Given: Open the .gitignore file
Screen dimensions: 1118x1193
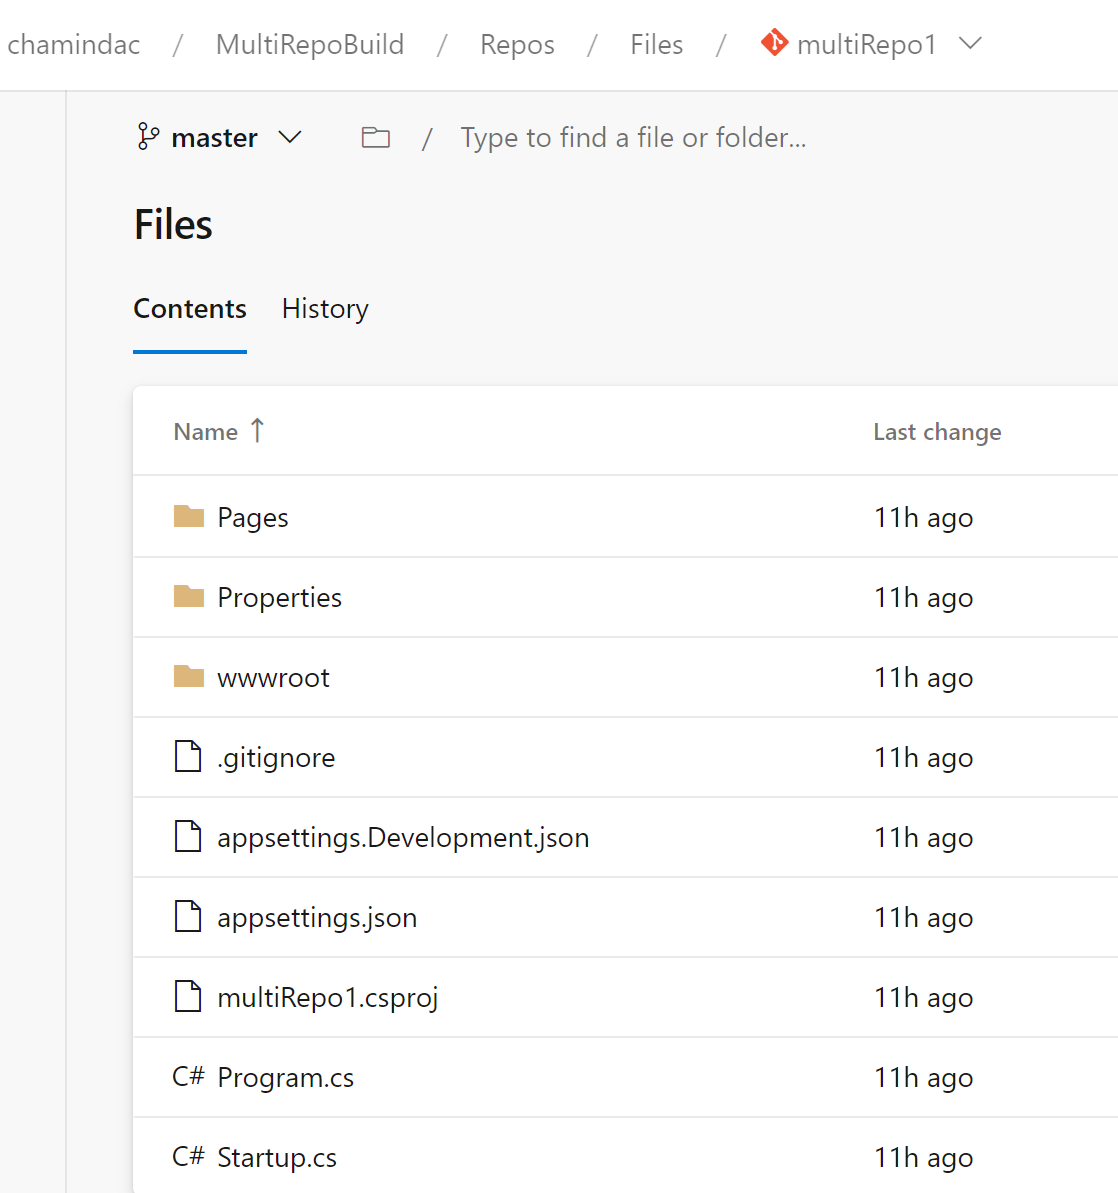Looking at the screenshot, I should point(276,757).
